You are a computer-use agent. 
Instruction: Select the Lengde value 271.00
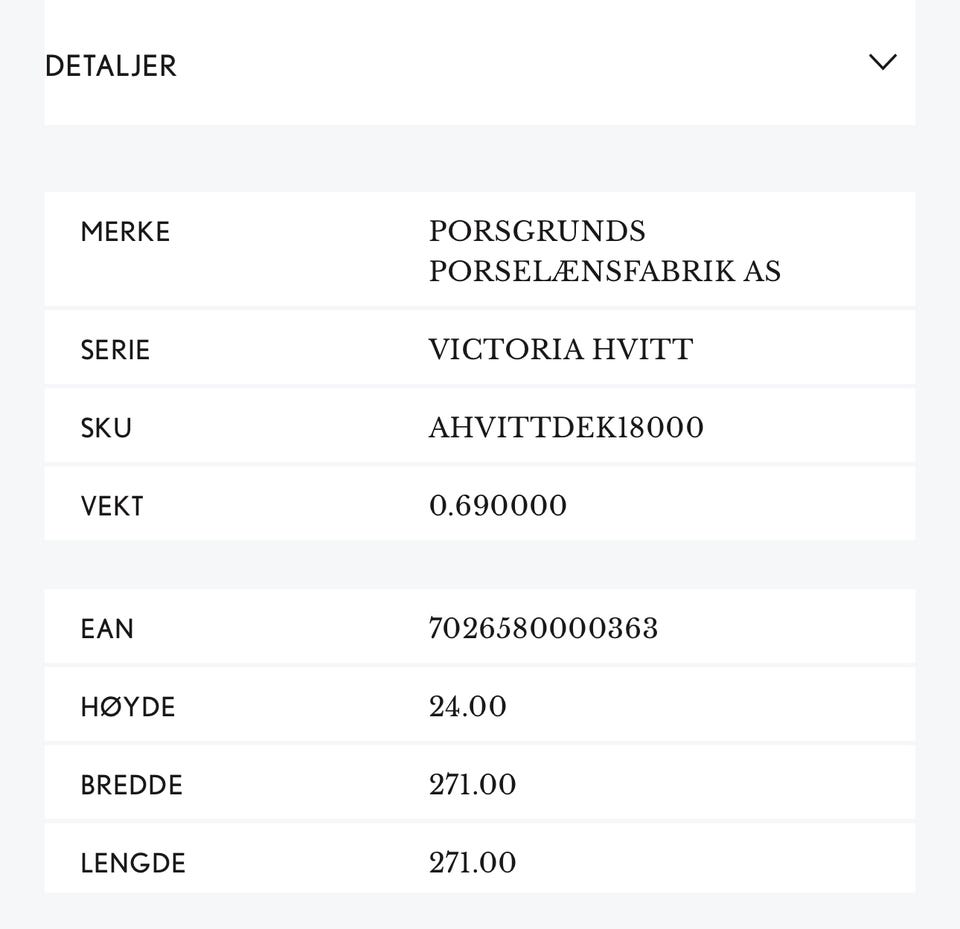pyautogui.click(x=472, y=863)
